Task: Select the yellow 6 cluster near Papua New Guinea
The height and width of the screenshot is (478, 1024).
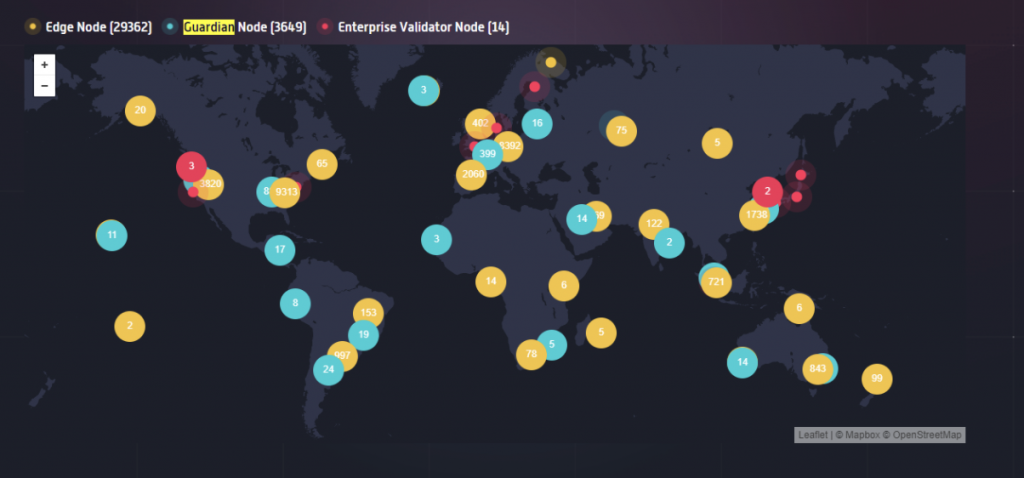Action: (799, 308)
